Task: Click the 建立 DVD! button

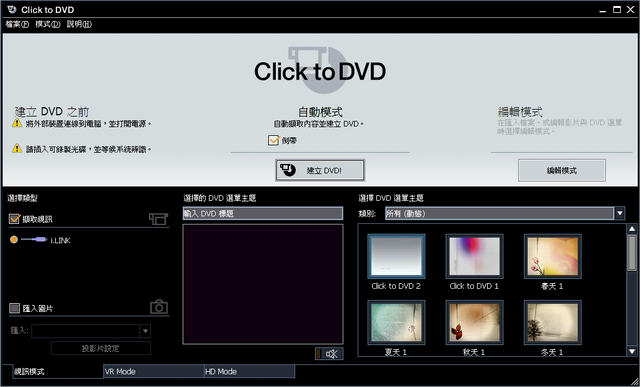Action: (x=320, y=170)
